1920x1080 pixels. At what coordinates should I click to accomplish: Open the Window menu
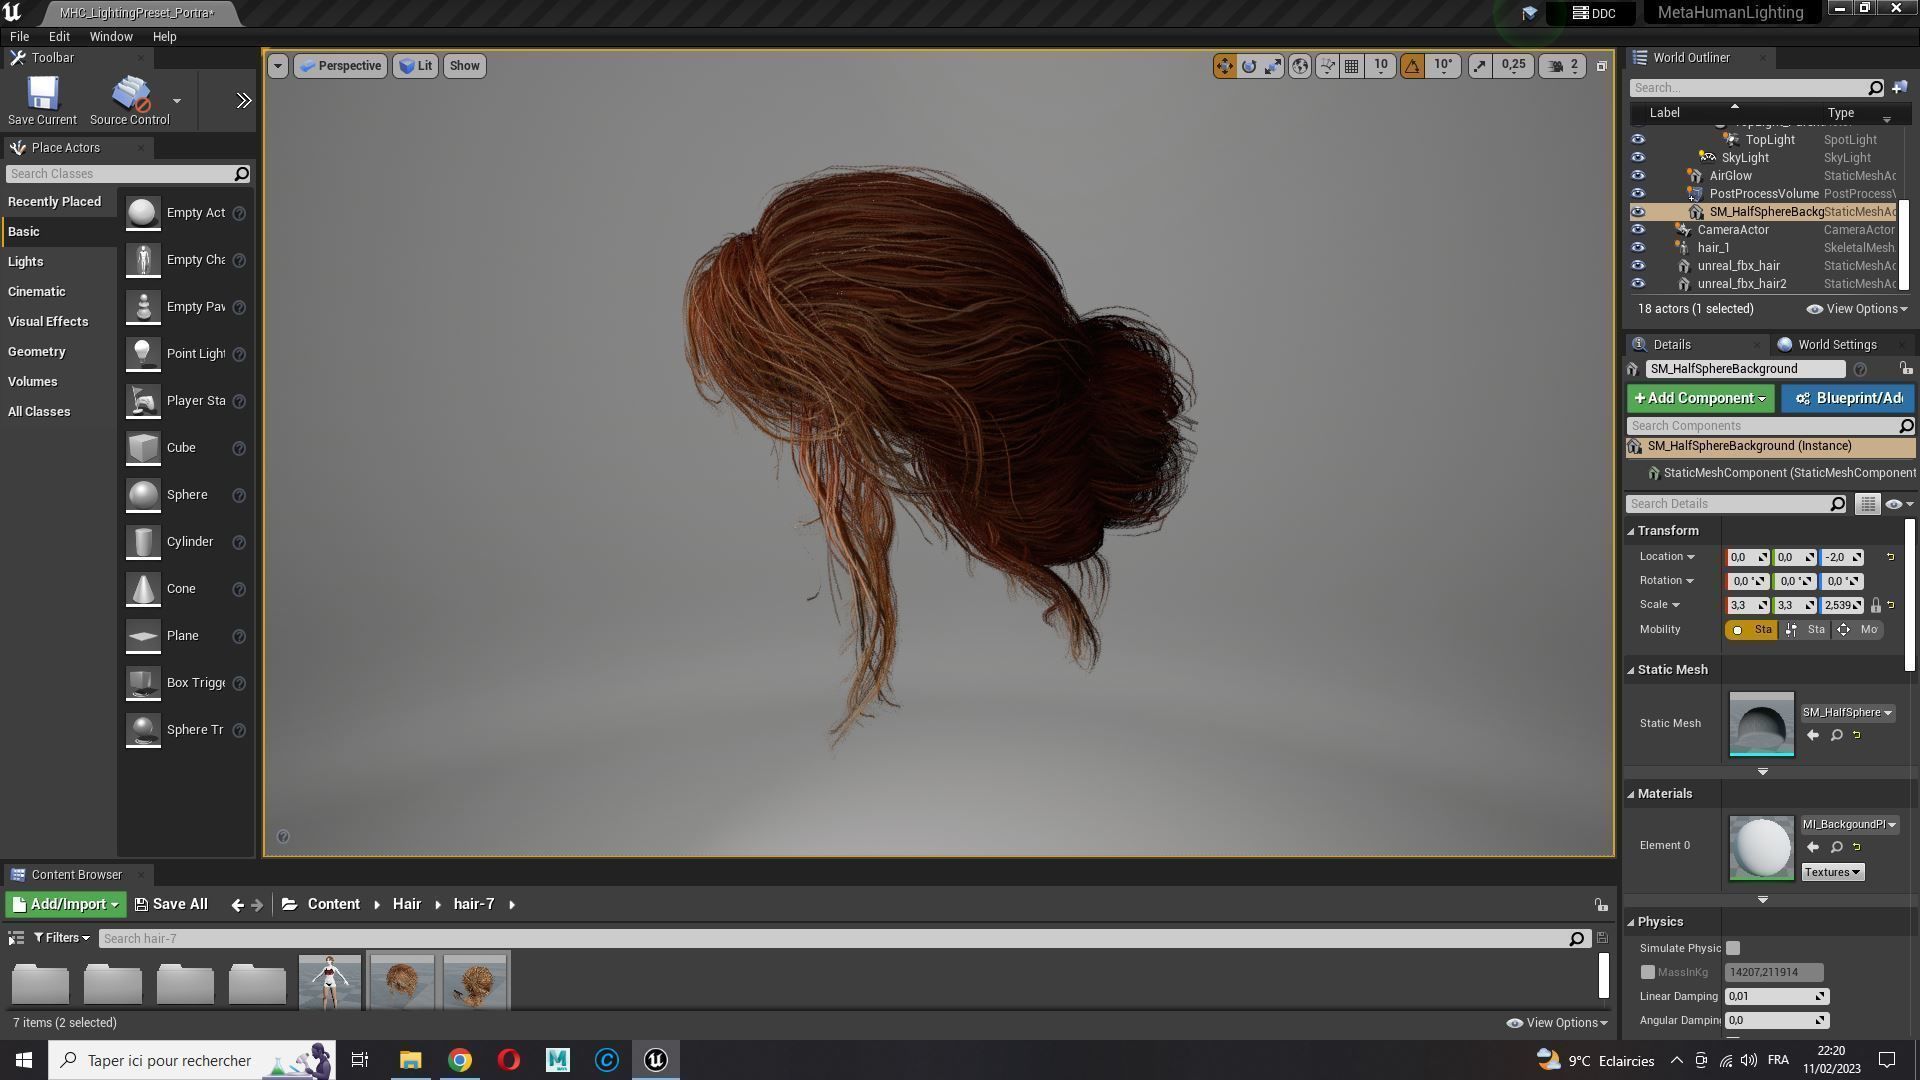[x=111, y=37]
